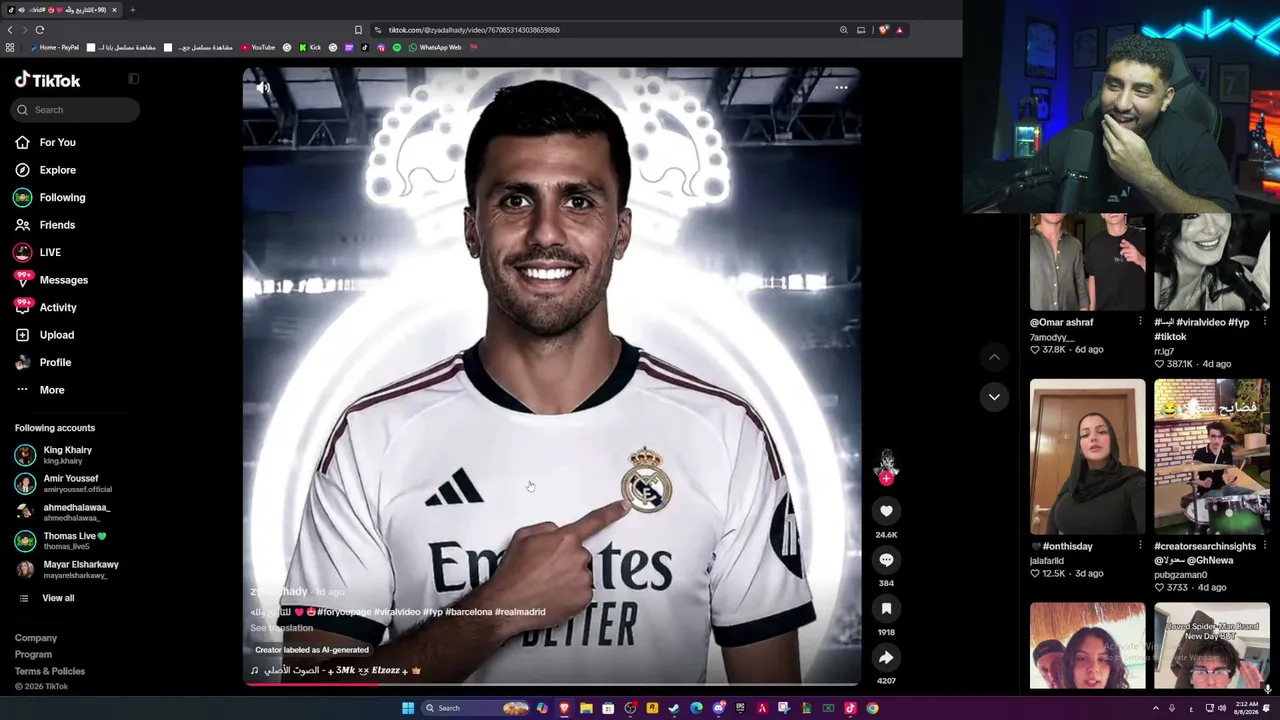
Task: Open the video's three-dot options menu
Action: [841, 88]
